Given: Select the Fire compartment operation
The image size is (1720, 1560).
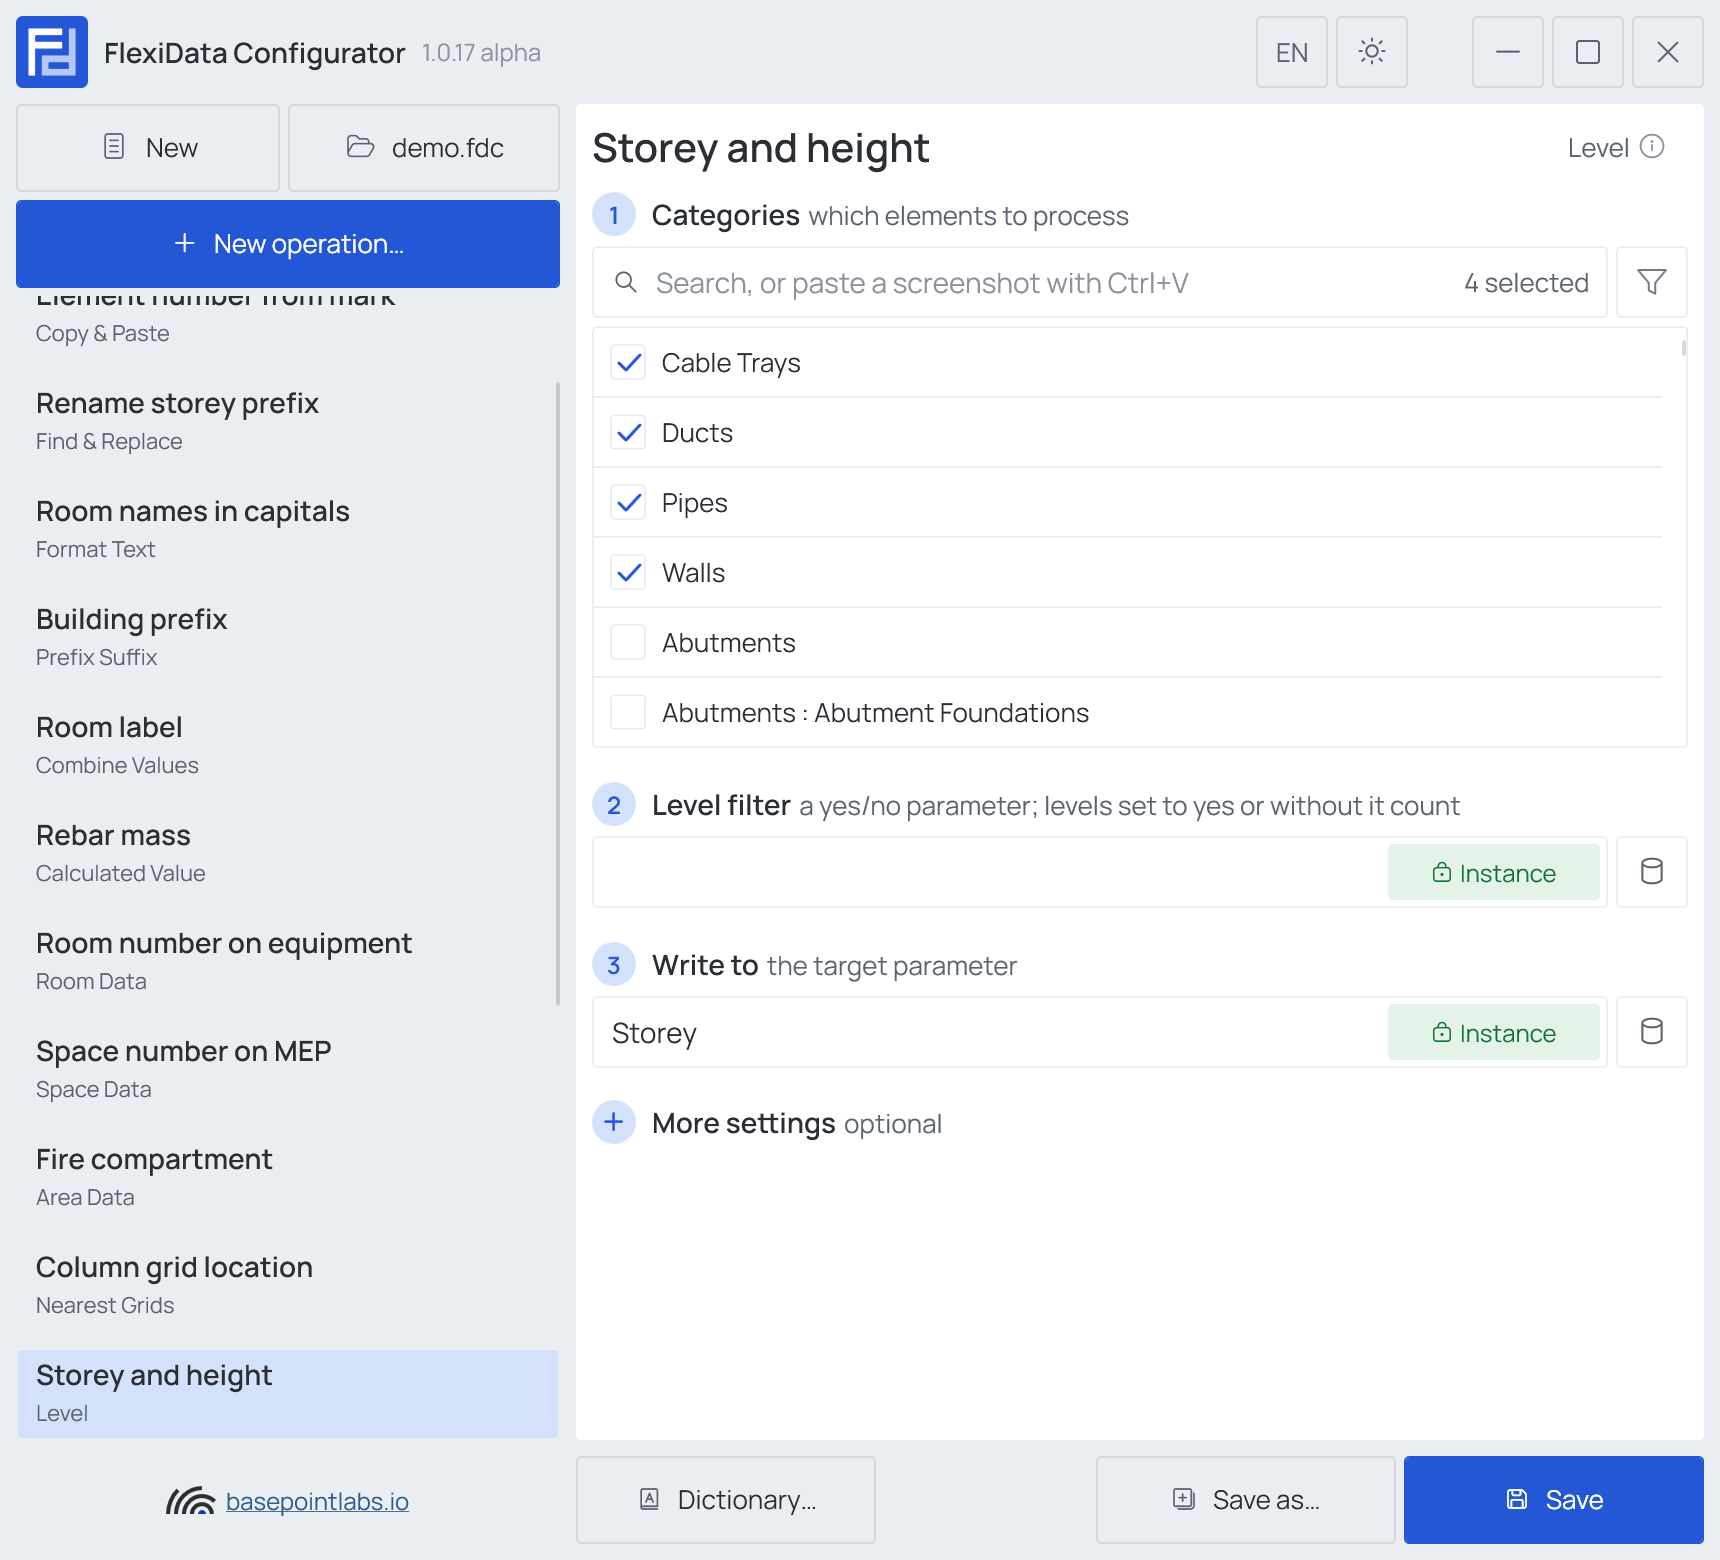Looking at the screenshot, I should click(286, 1176).
